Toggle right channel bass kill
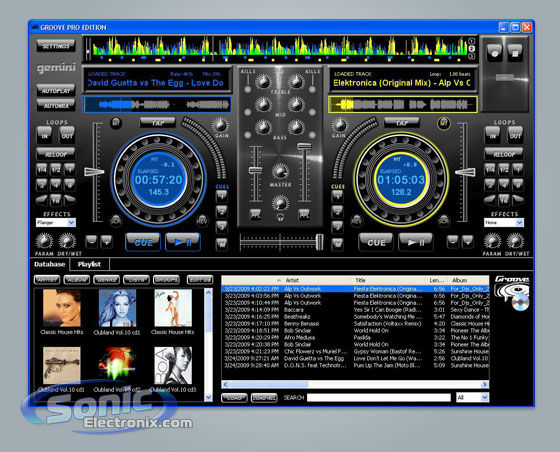The width and height of the screenshot is (560, 452). (x=312, y=135)
